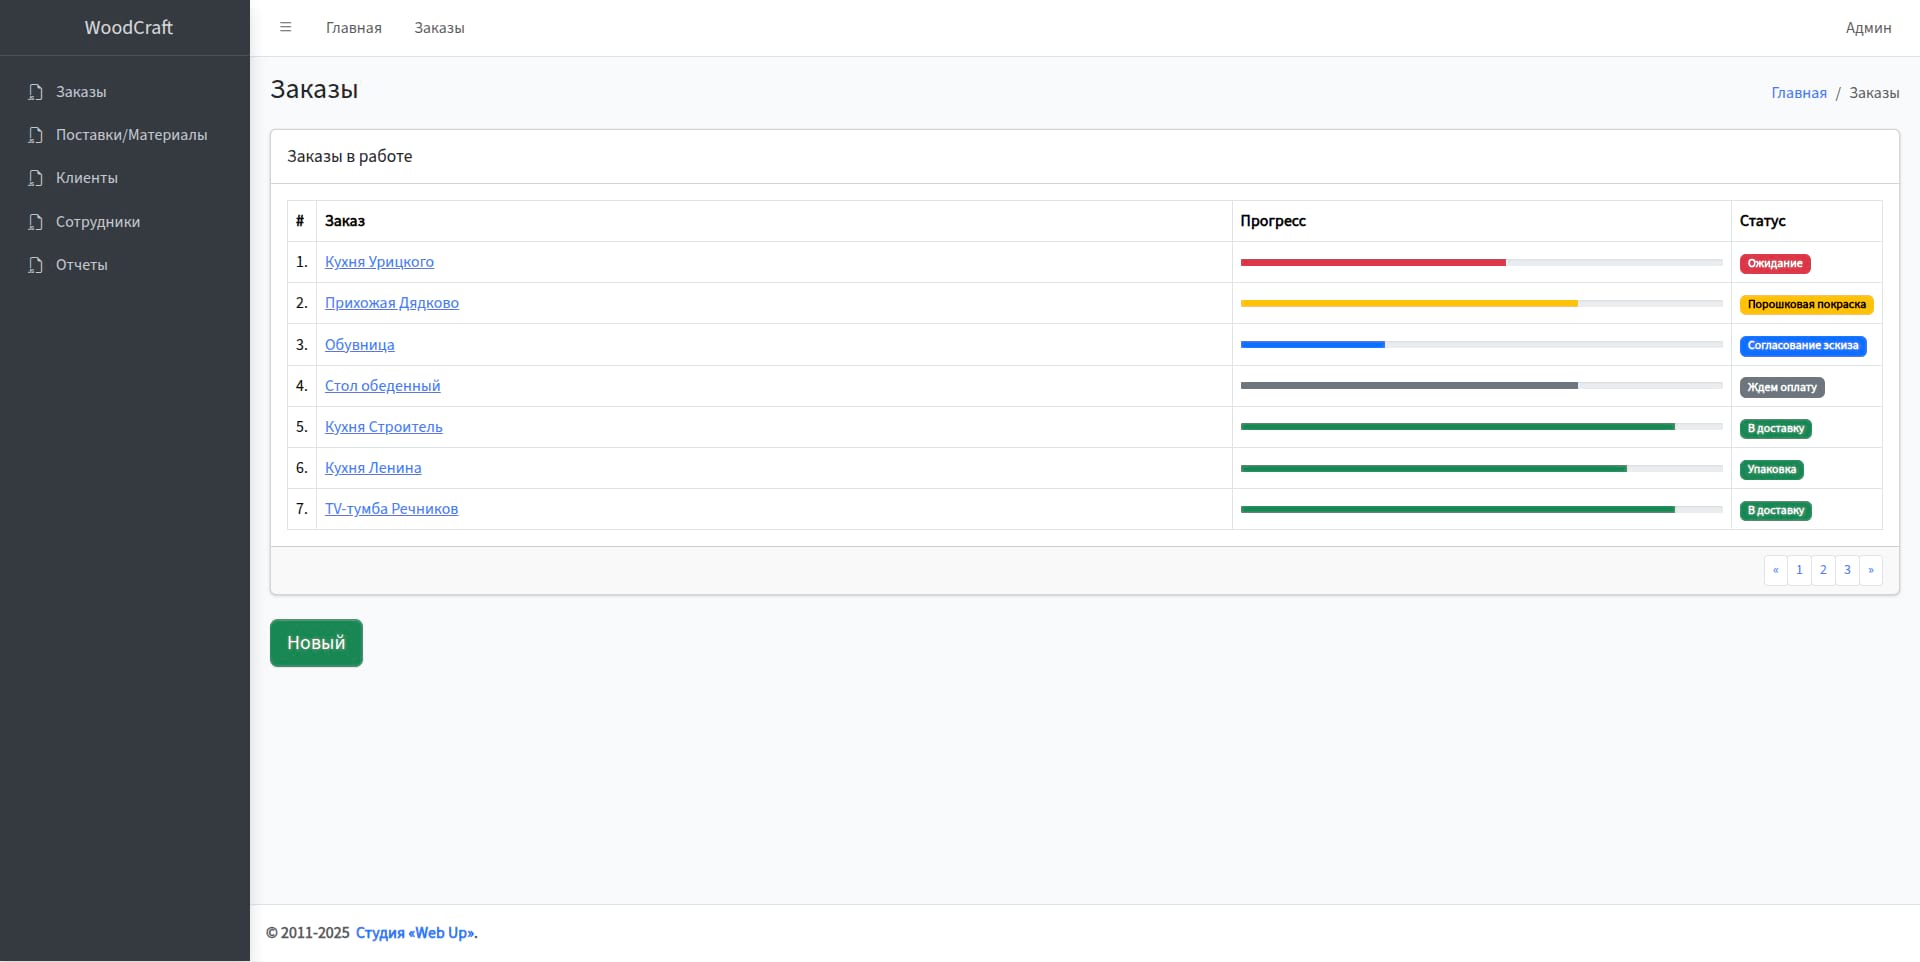Viewport: 1920px width, 962px height.
Task: Open the Прихожая Дядково order
Action: pyautogui.click(x=391, y=303)
